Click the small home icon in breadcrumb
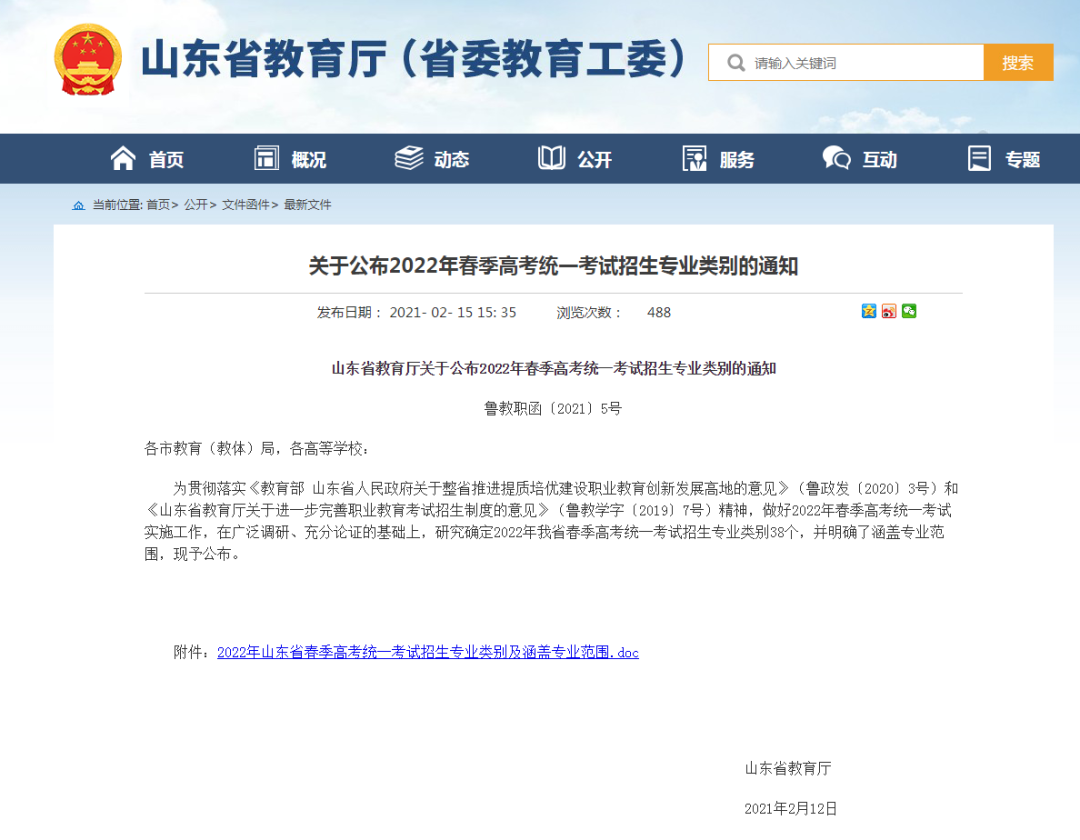 point(79,205)
